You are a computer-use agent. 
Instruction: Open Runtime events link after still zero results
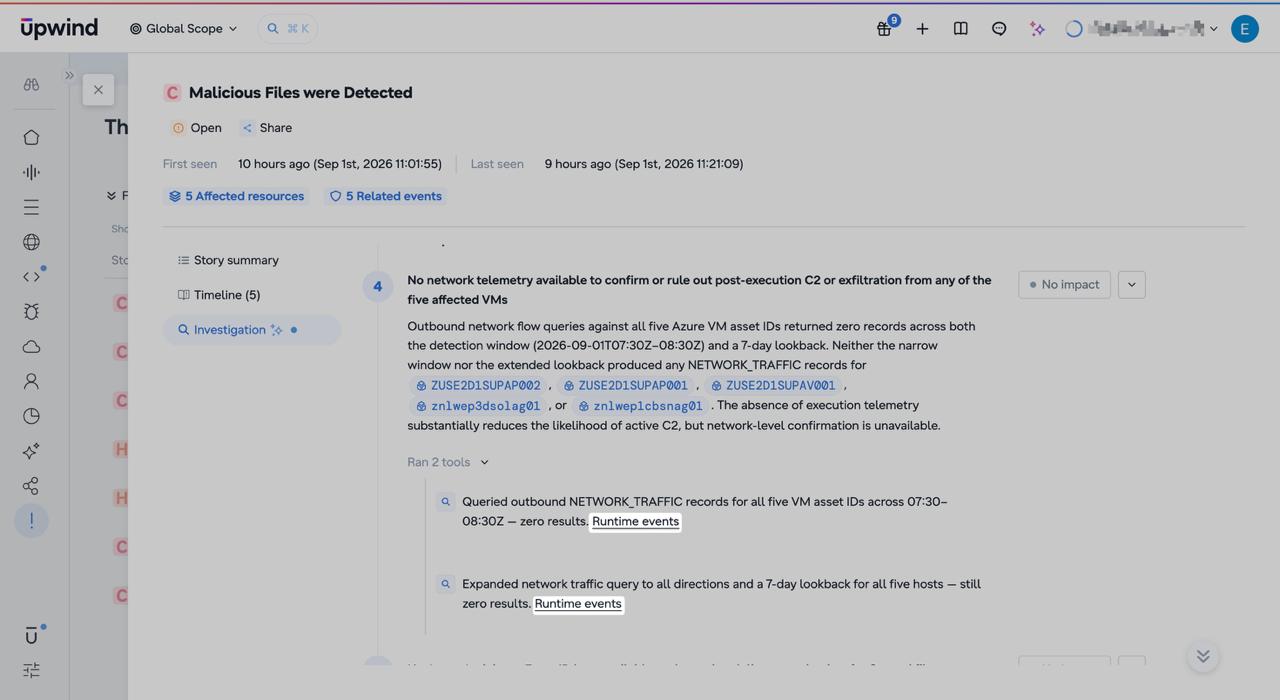coord(578,604)
